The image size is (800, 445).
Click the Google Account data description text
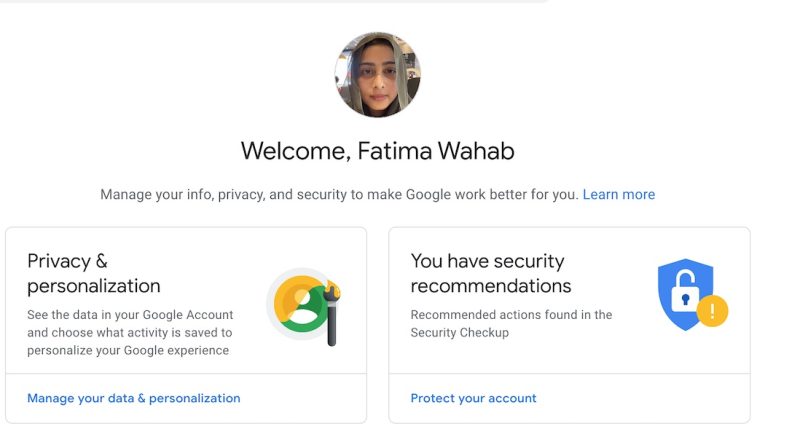130,332
